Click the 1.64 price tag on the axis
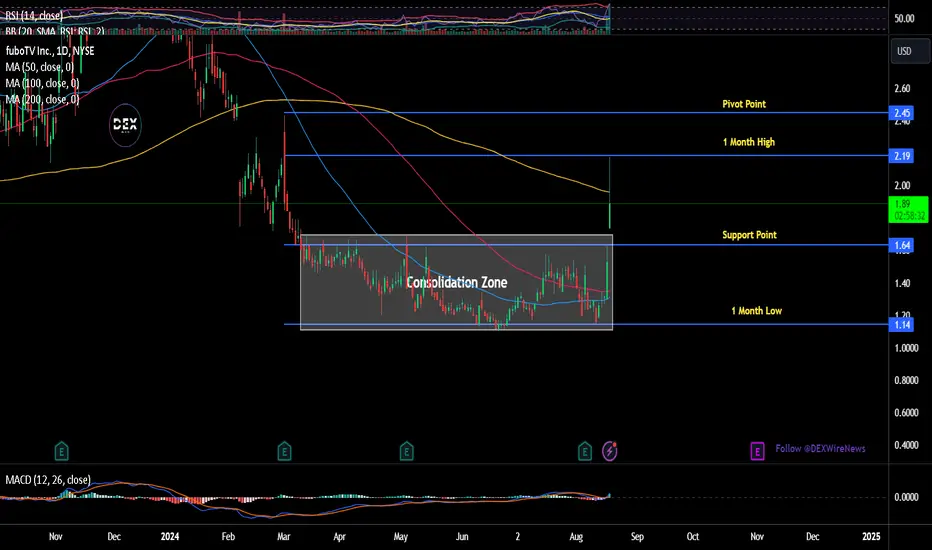Image resolution: width=932 pixels, height=550 pixels. 902,245
